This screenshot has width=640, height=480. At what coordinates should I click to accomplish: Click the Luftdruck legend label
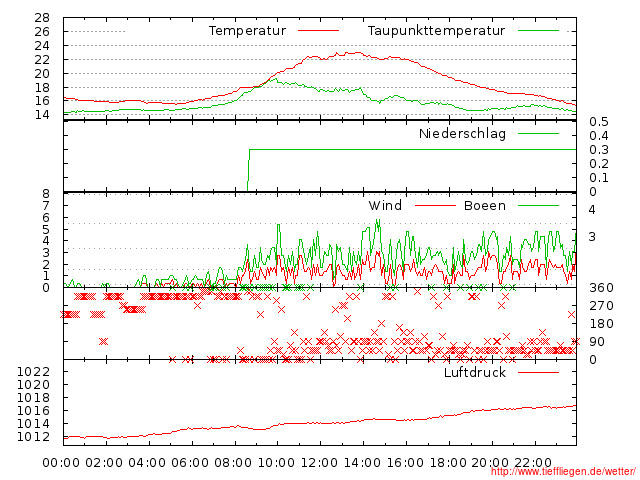coord(475,372)
